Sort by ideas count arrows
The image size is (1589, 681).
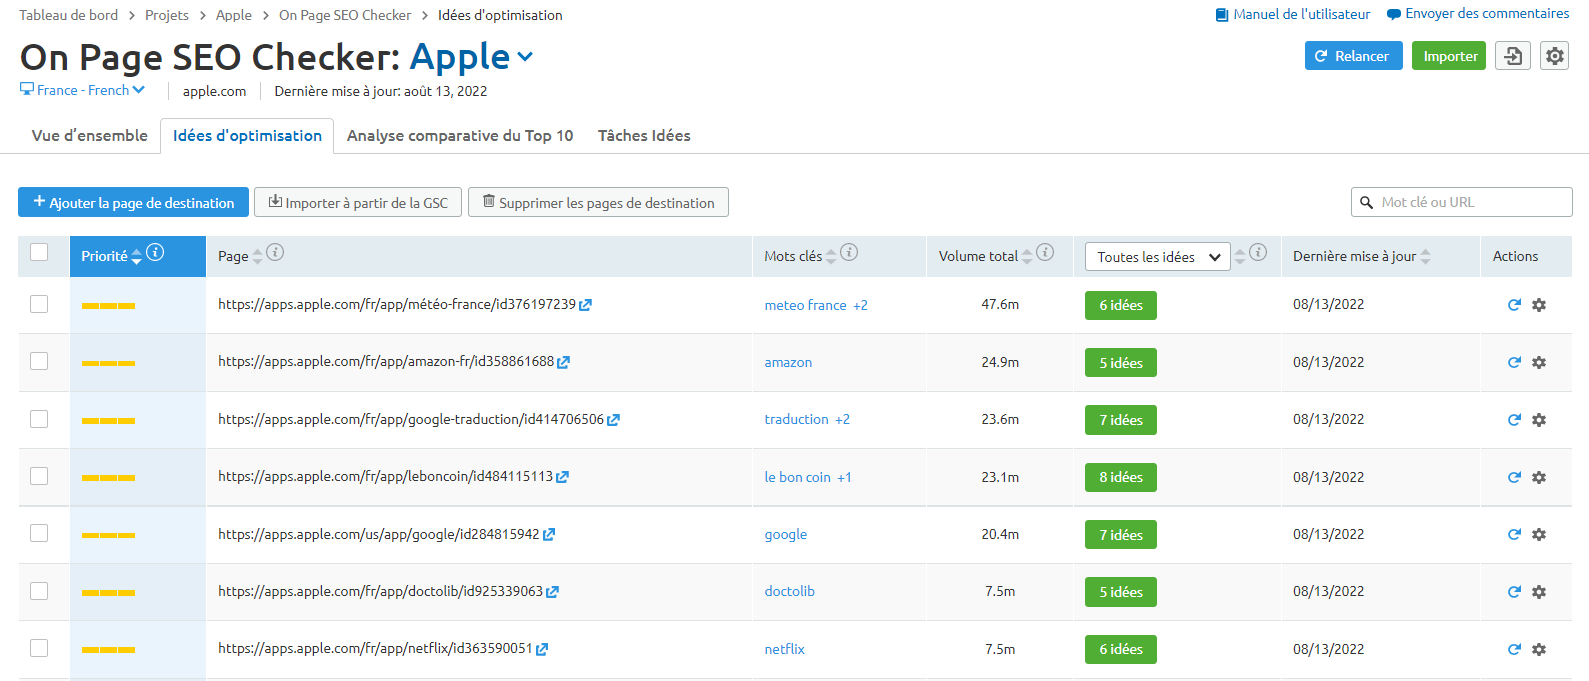[x=1240, y=256]
